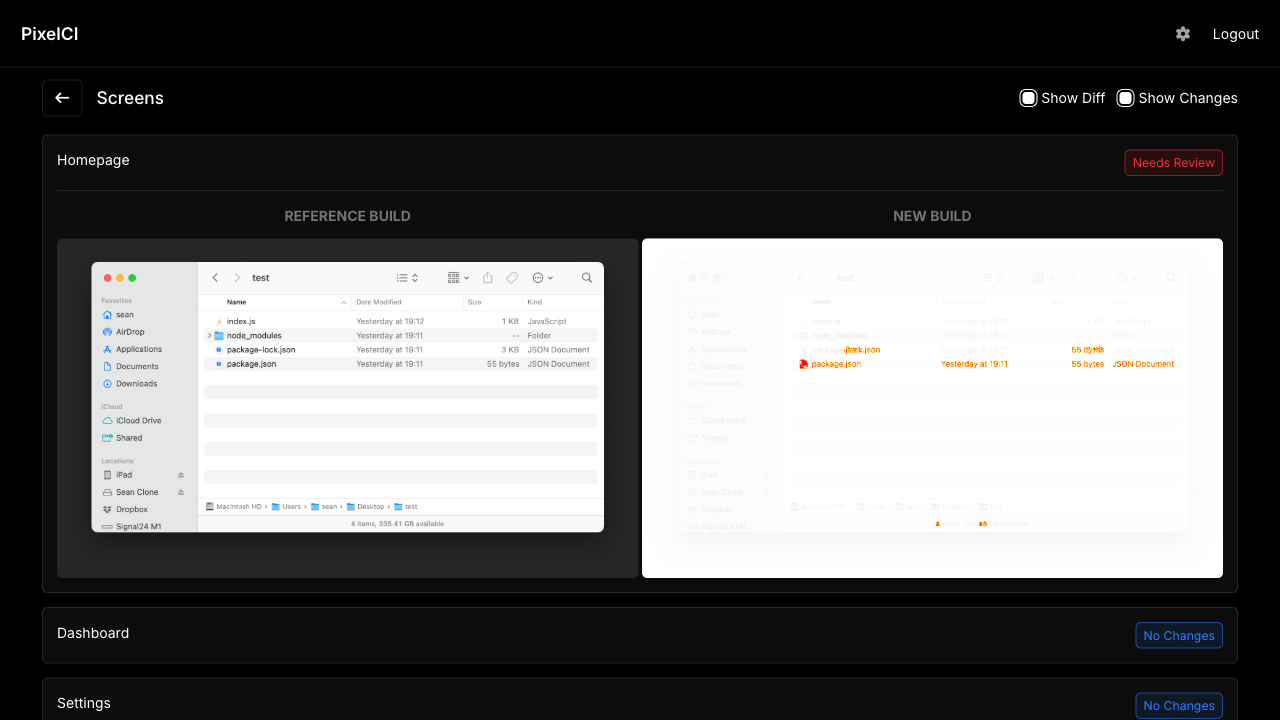Screen dimensions: 1280x720
Task: Open the view options dropdown in the toolbar
Action: coord(457,277)
